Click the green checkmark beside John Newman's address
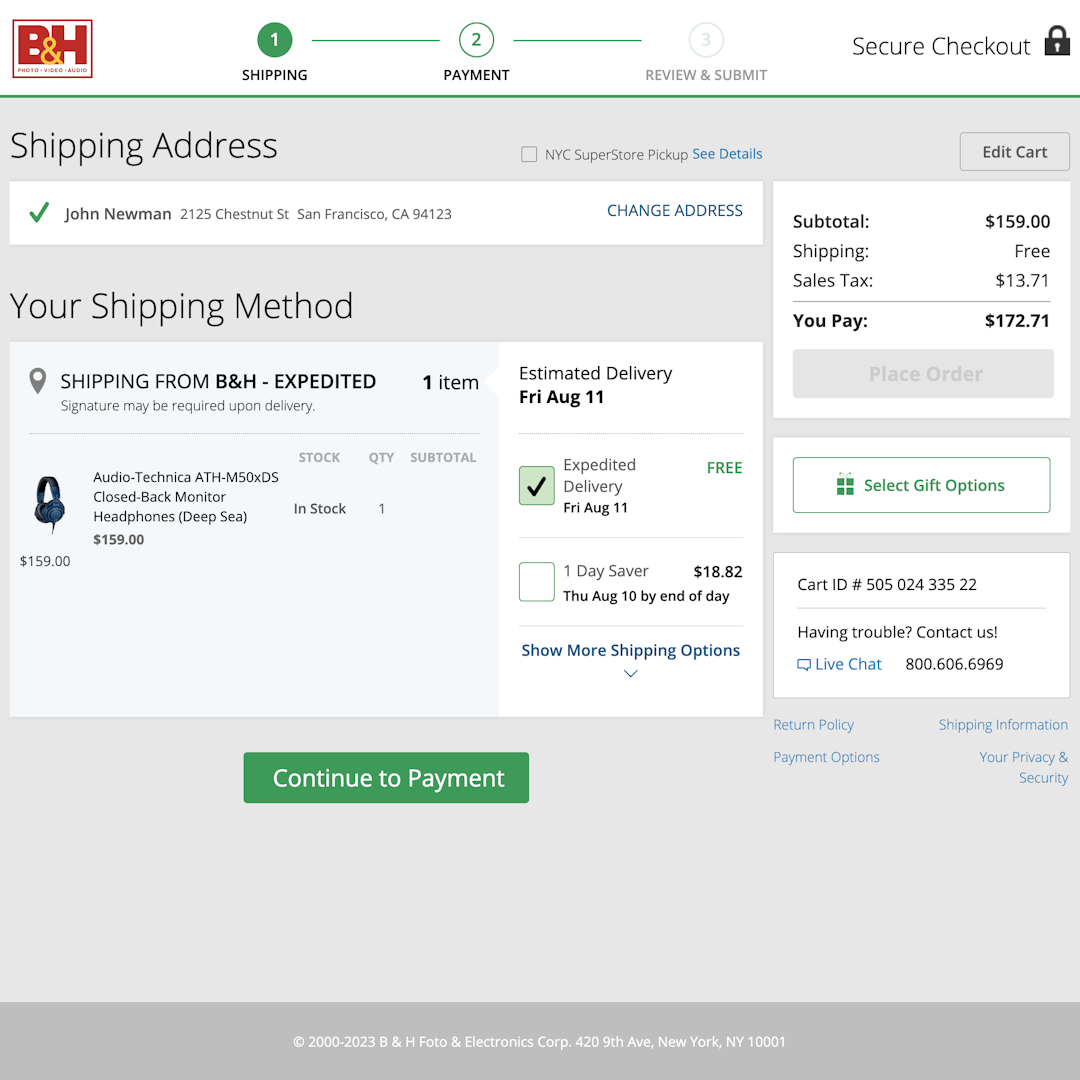The image size is (1080, 1080). [x=38, y=212]
